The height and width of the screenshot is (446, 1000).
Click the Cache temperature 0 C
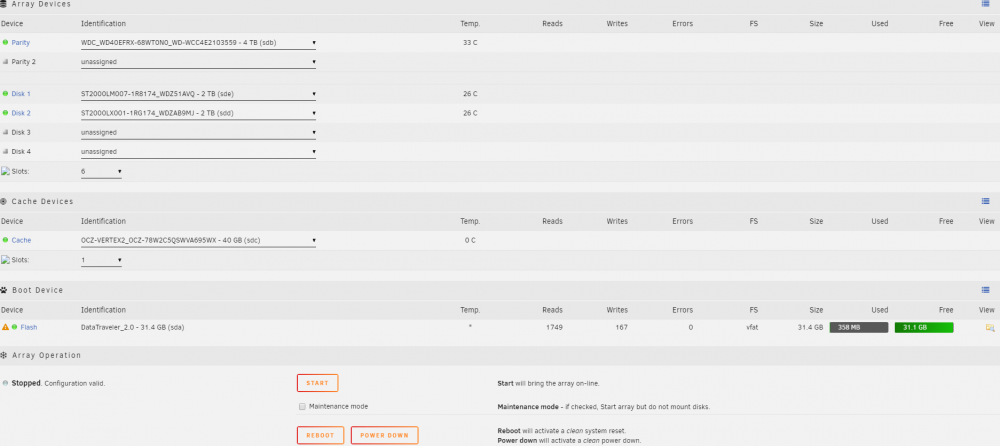(470, 241)
